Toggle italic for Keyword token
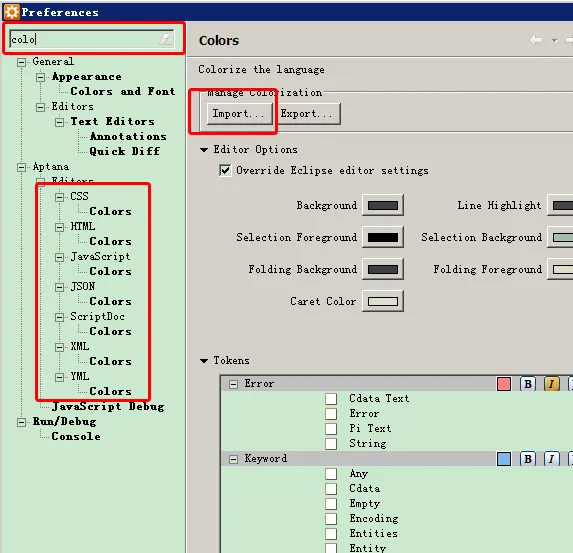Screen dimensions: 573x553 click(551, 459)
